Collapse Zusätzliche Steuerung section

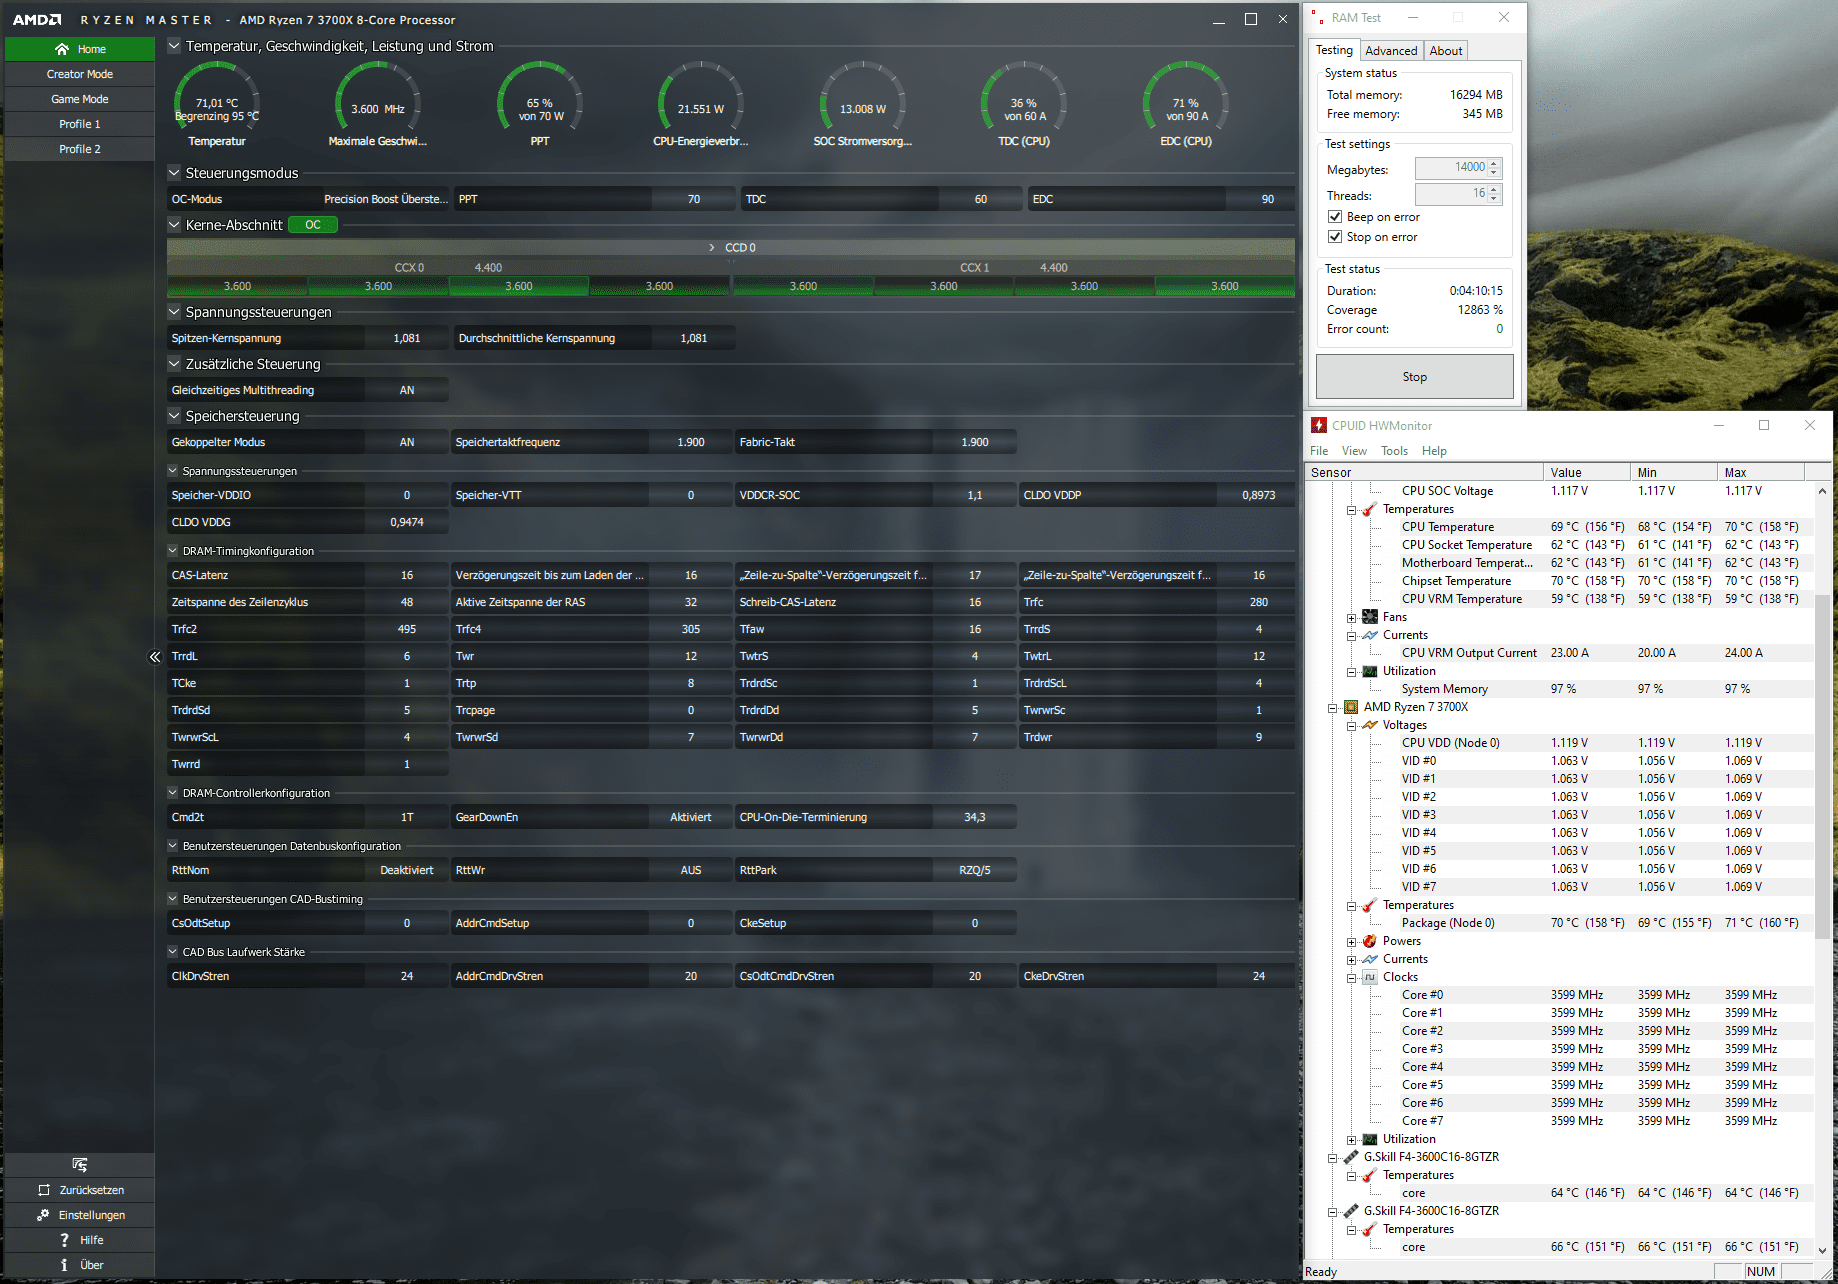click(x=174, y=364)
